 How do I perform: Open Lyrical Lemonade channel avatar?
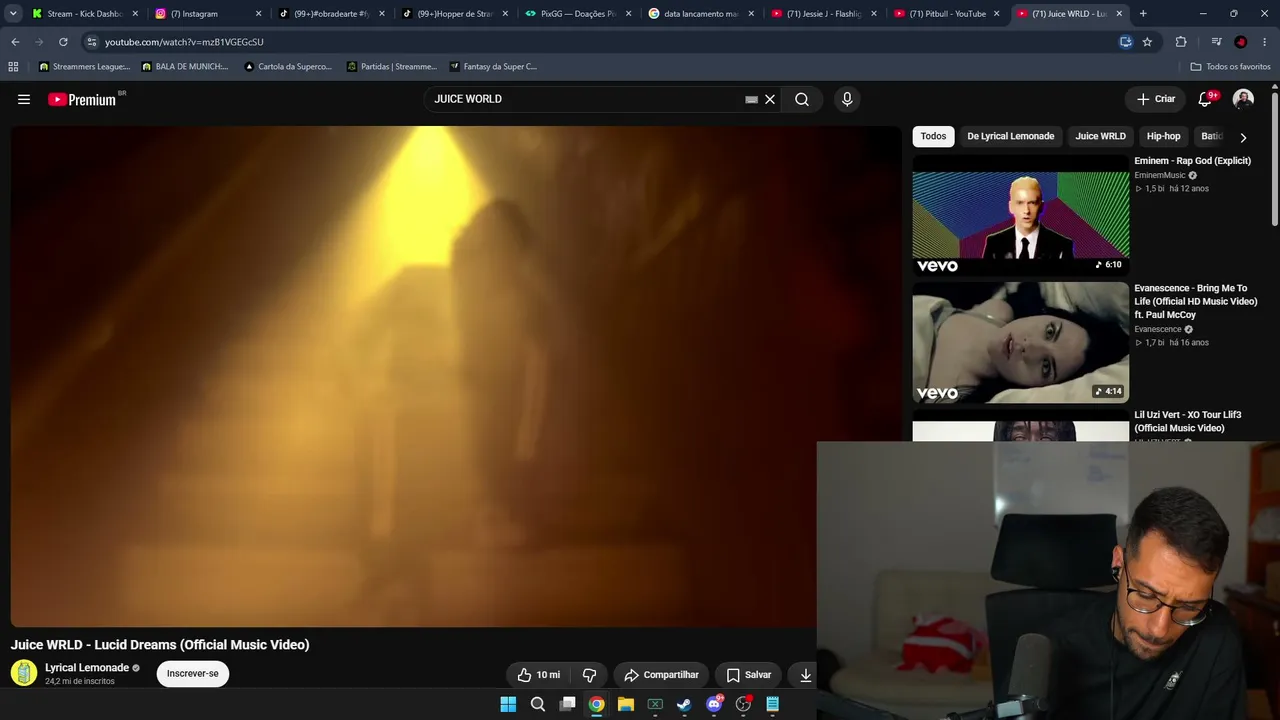click(24, 673)
